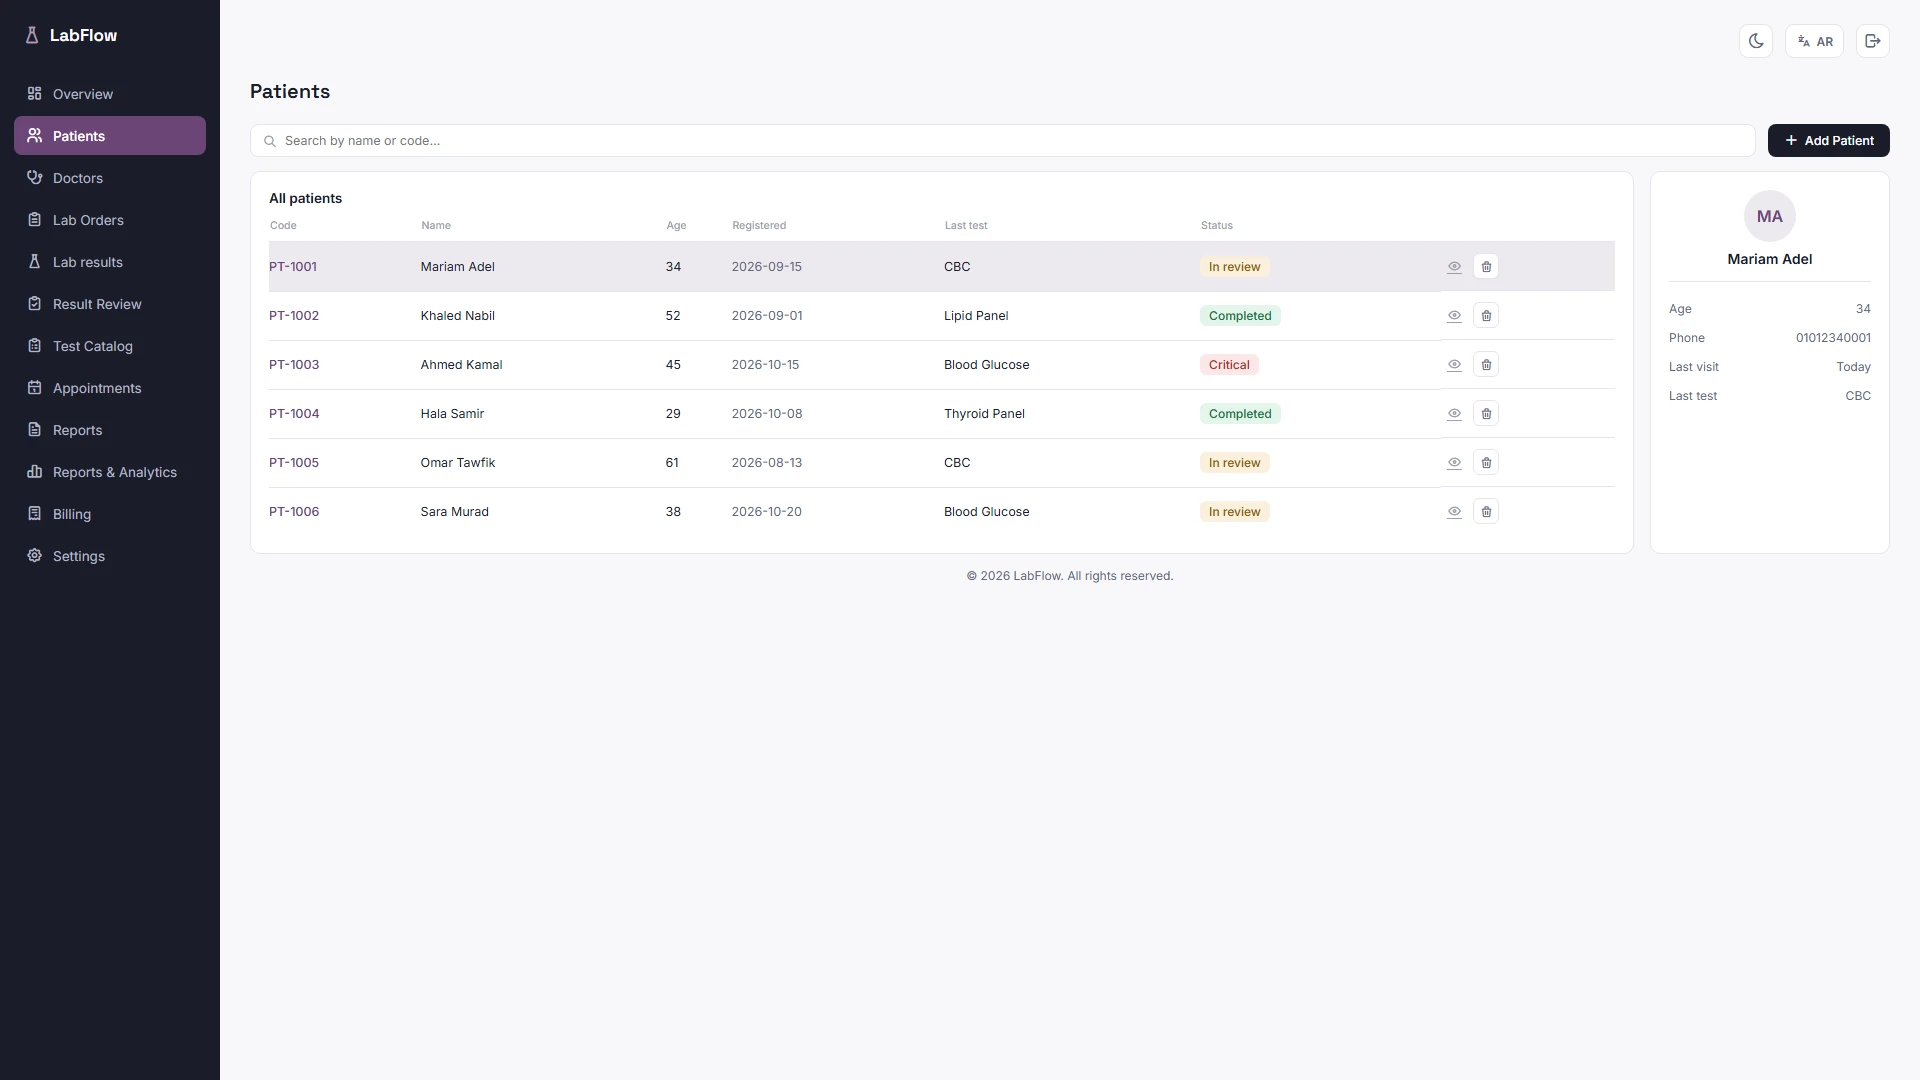
Task: Select the Khaled Nabil name cell
Action: click(457, 316)
